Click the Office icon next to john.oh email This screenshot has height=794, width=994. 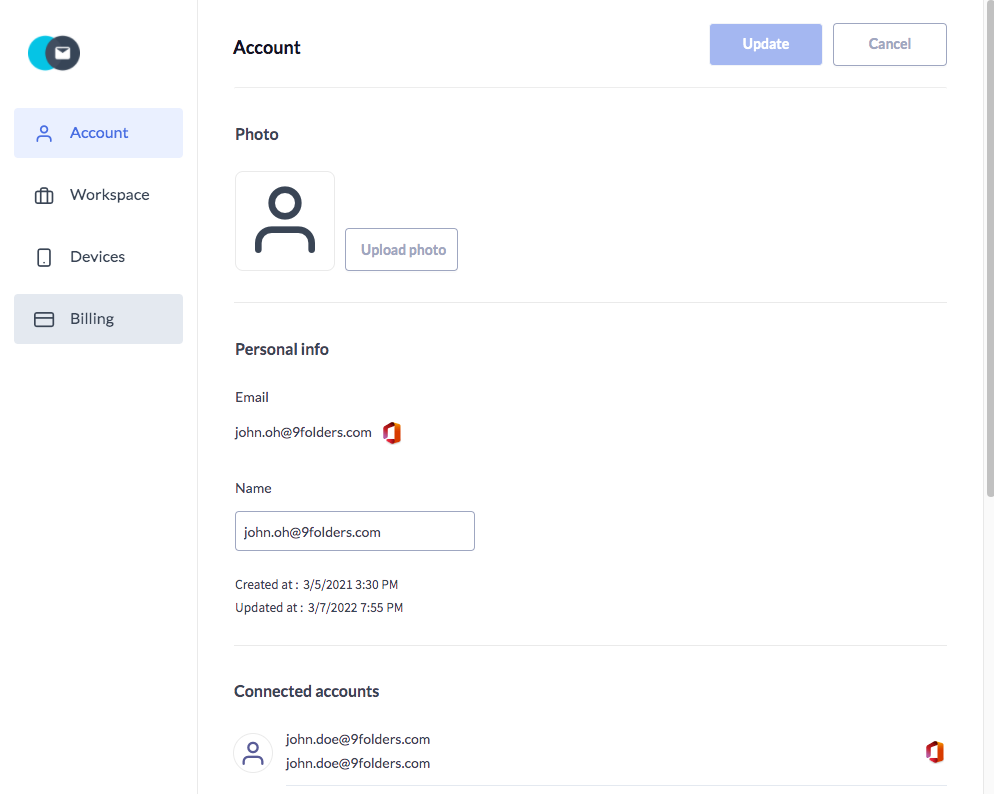click(x=392, y=433)
